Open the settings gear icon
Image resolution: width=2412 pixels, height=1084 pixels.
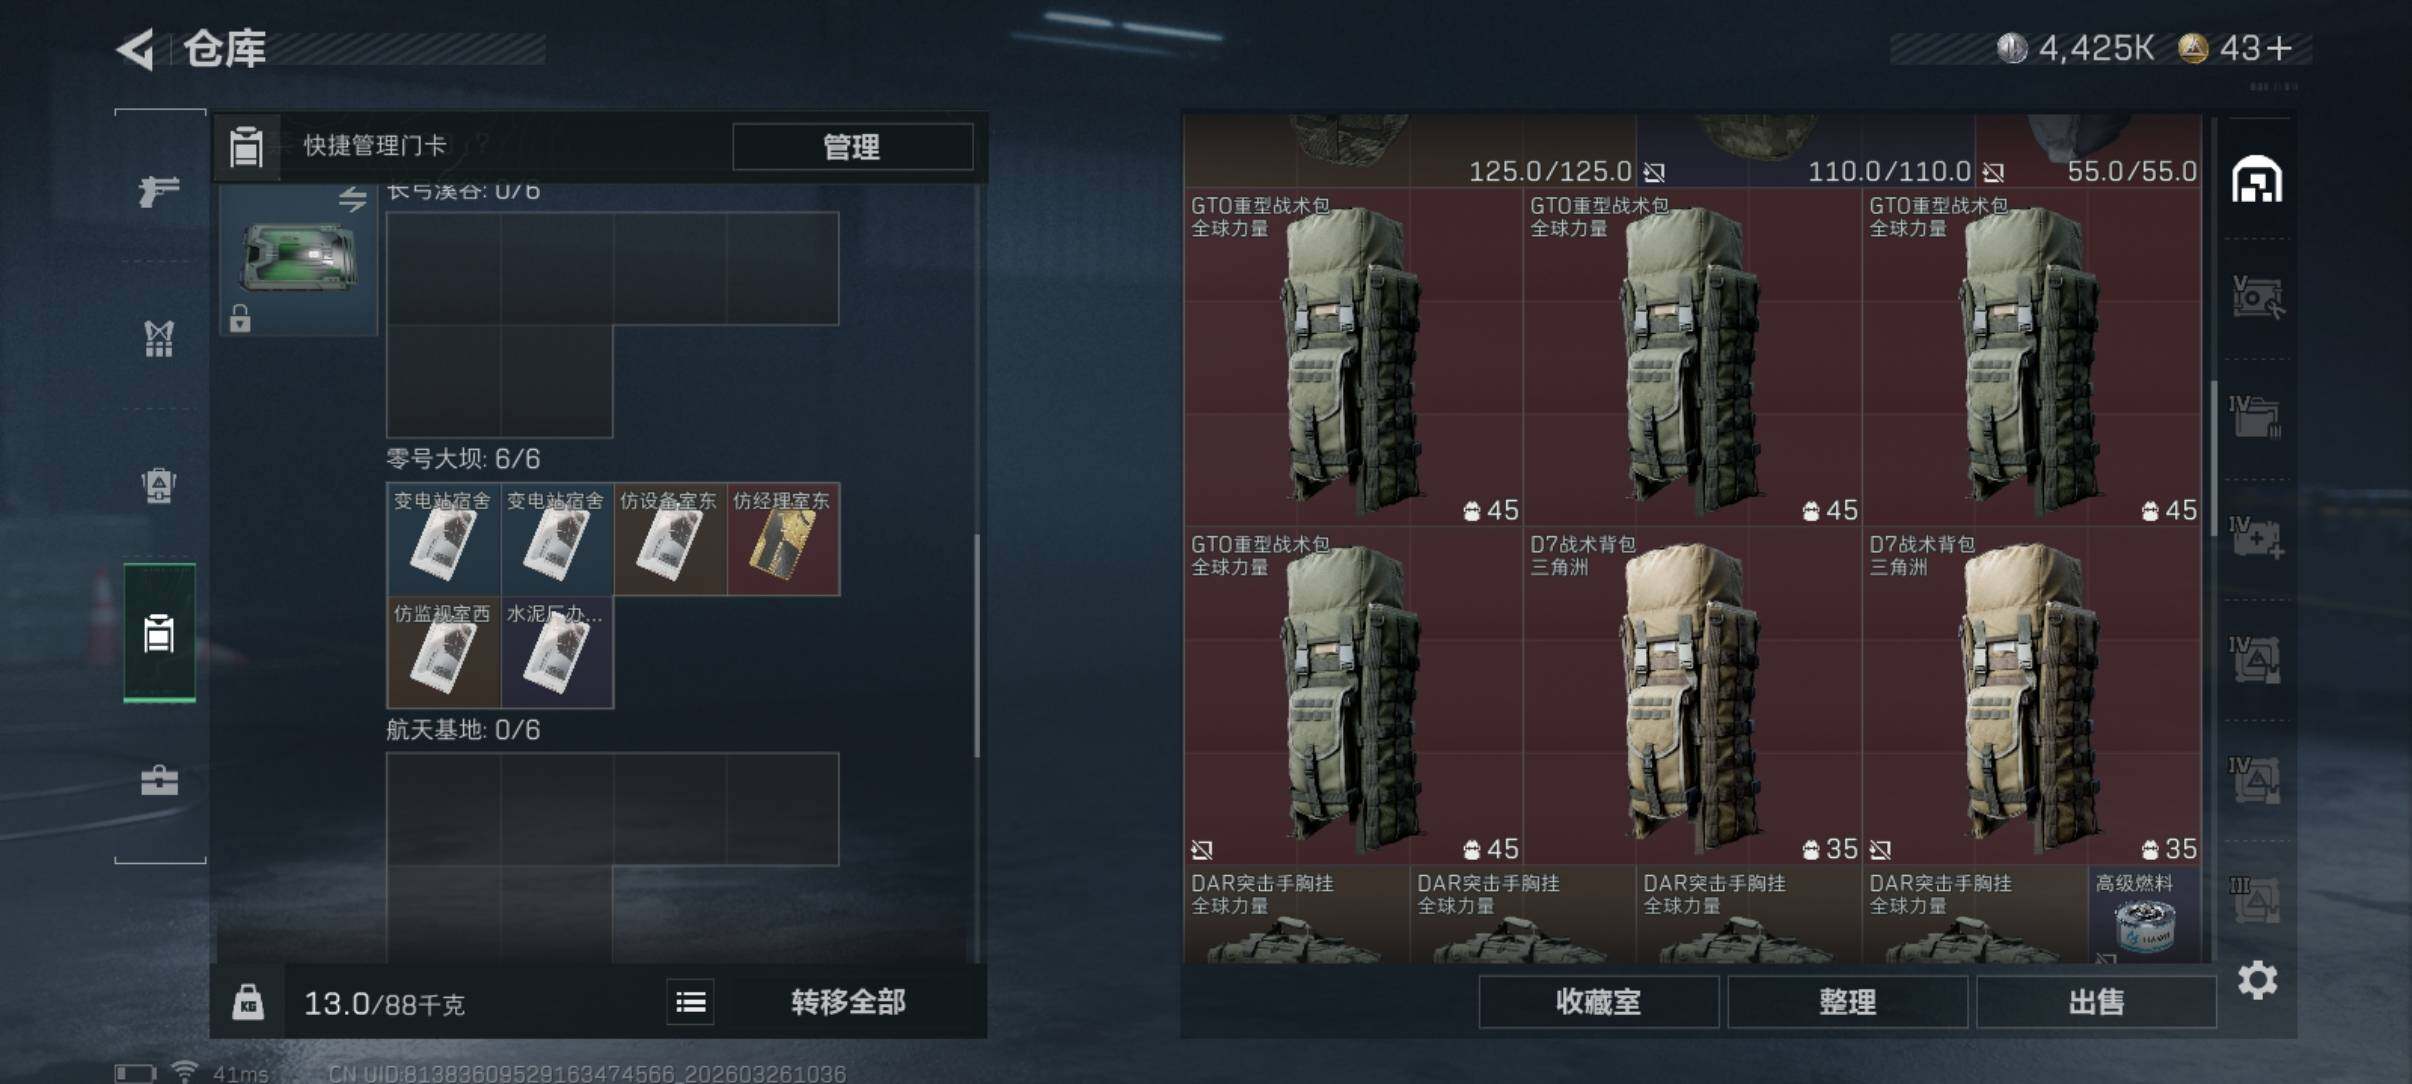(x=2257, y=980)
